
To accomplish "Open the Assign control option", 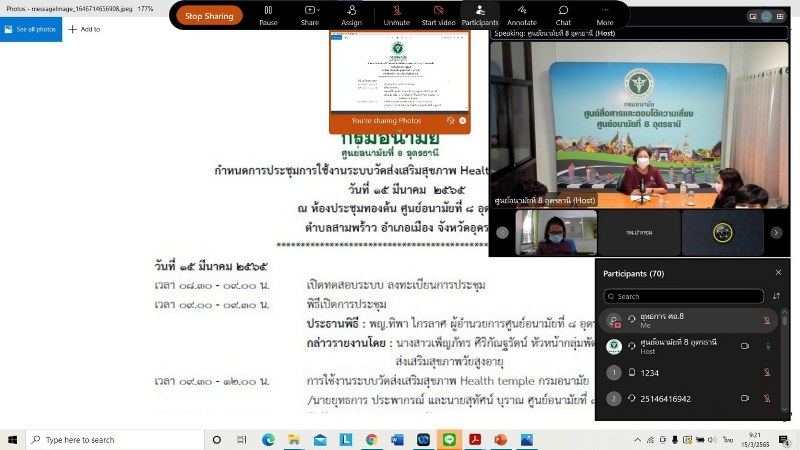I will (352, 15).
